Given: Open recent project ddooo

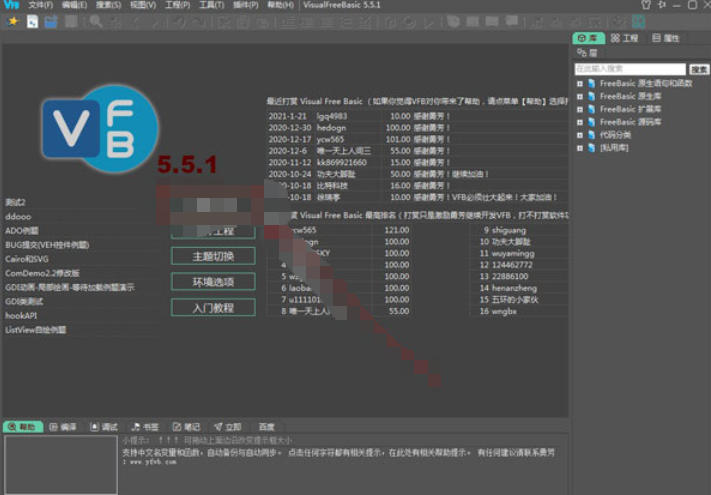Looking at the screenshot, I should 18,217.
